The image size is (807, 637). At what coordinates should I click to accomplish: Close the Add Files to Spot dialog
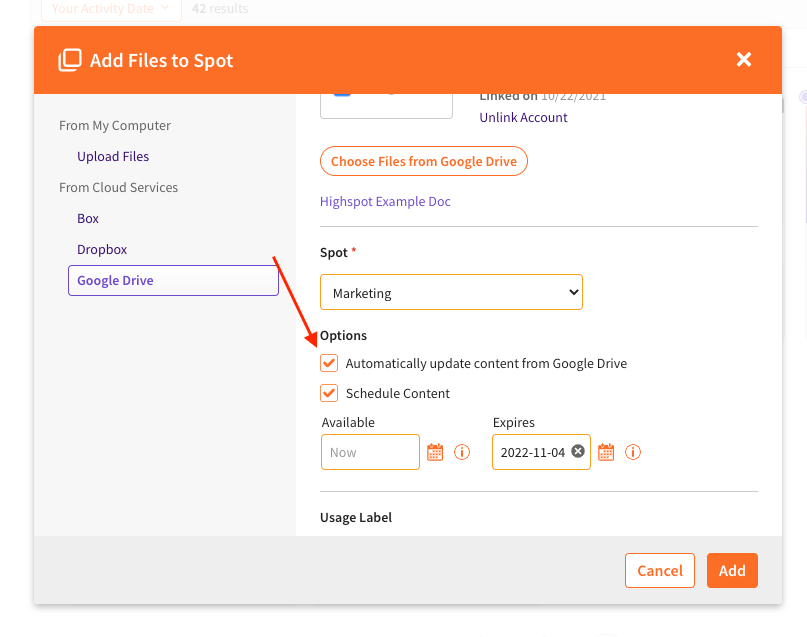point(743,60)
